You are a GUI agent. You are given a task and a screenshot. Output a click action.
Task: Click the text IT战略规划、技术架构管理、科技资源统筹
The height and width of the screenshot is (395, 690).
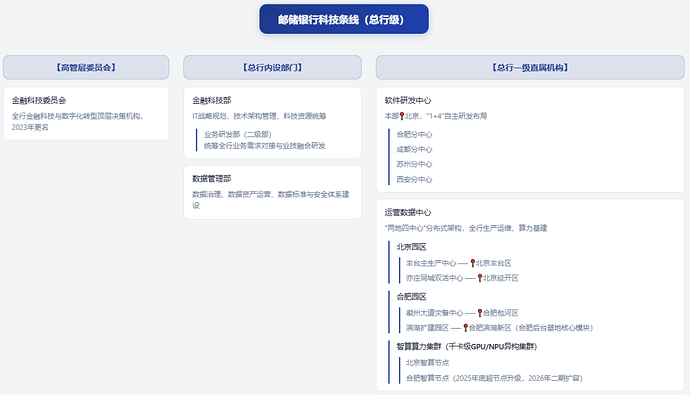click(x=259, y=116)
